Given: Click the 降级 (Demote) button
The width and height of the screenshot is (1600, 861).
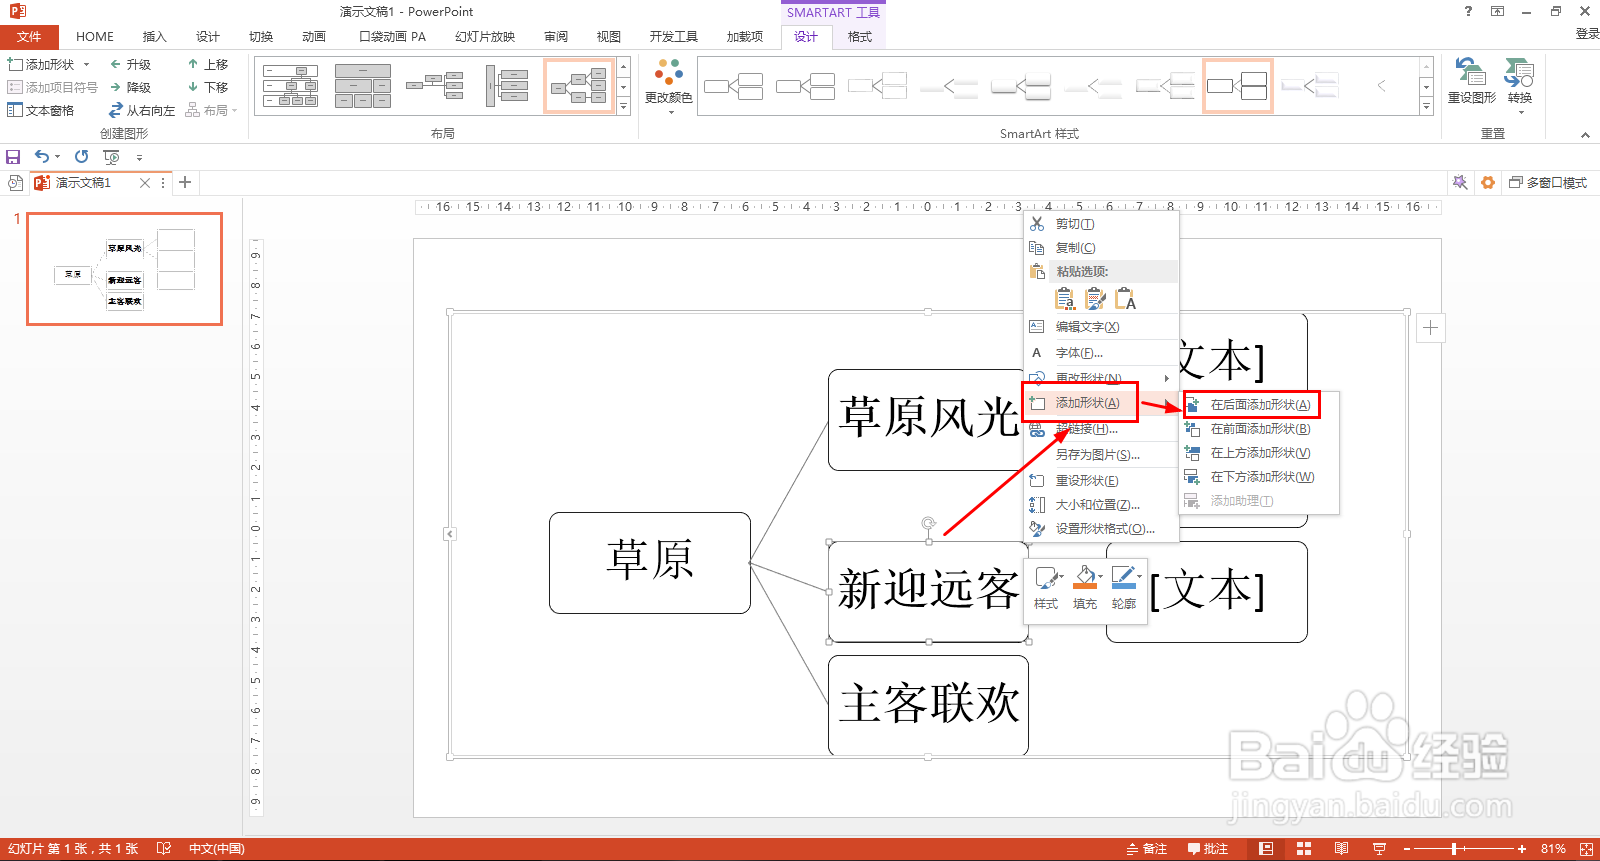Looking at the screenshot, I should click(x=131, y=87).
